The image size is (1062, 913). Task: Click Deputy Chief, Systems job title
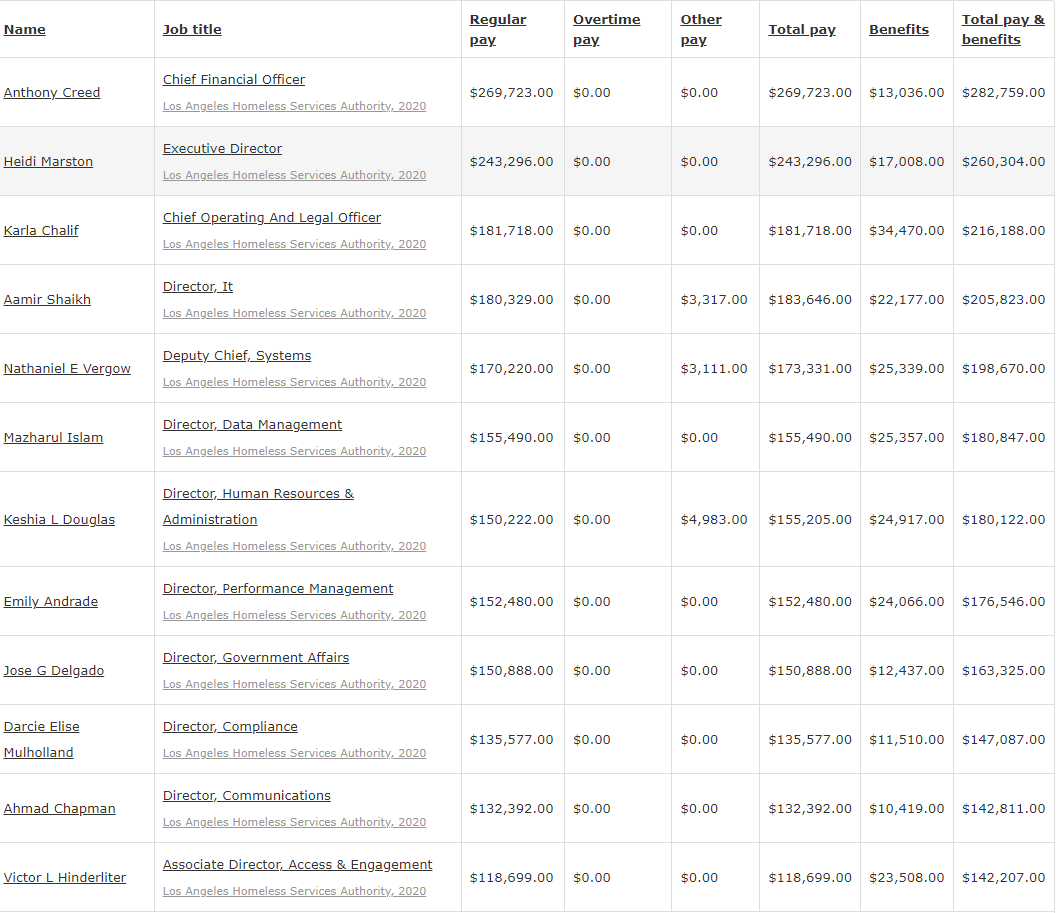pos(237,356)
